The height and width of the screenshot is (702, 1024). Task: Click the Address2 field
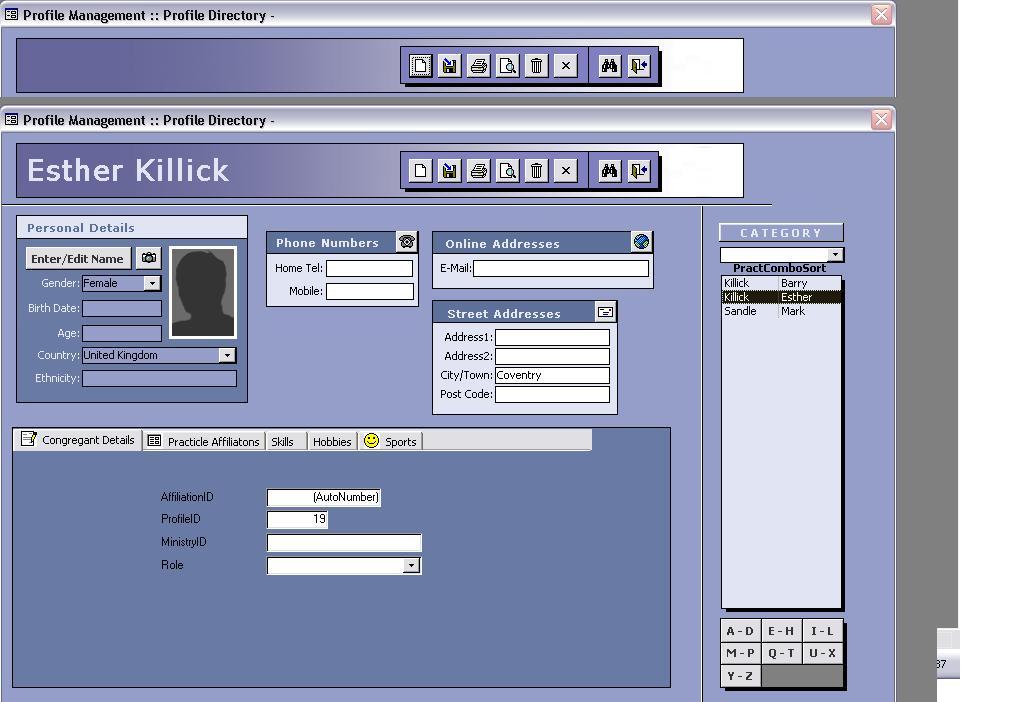(x=552, y=357)
